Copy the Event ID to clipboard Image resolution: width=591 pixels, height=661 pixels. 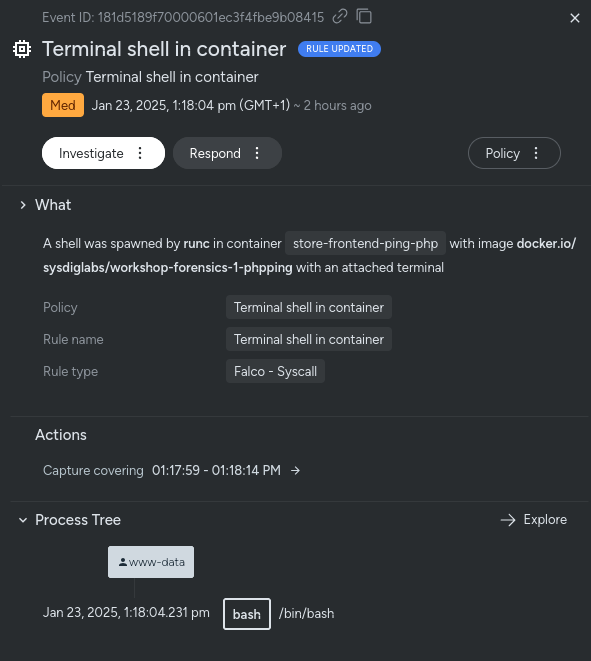point(364,17)
